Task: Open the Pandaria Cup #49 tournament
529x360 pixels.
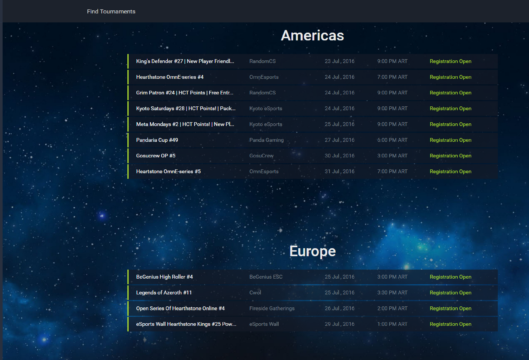Action: pyautogui.click(x=157, y=140)
